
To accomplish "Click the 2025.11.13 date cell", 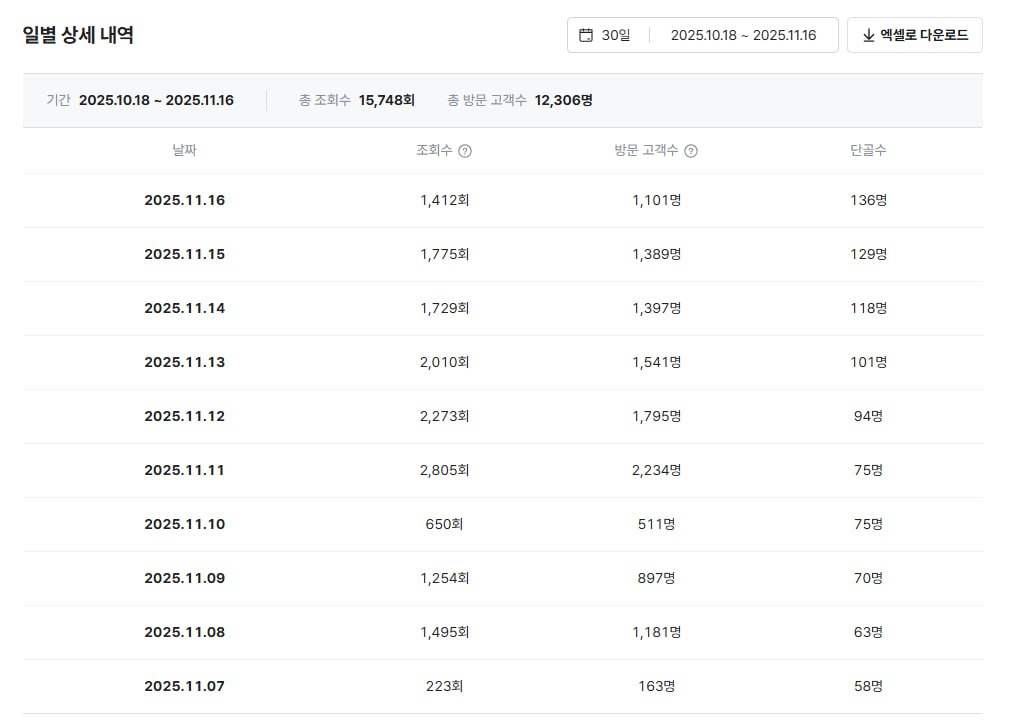I will (184, 362).
